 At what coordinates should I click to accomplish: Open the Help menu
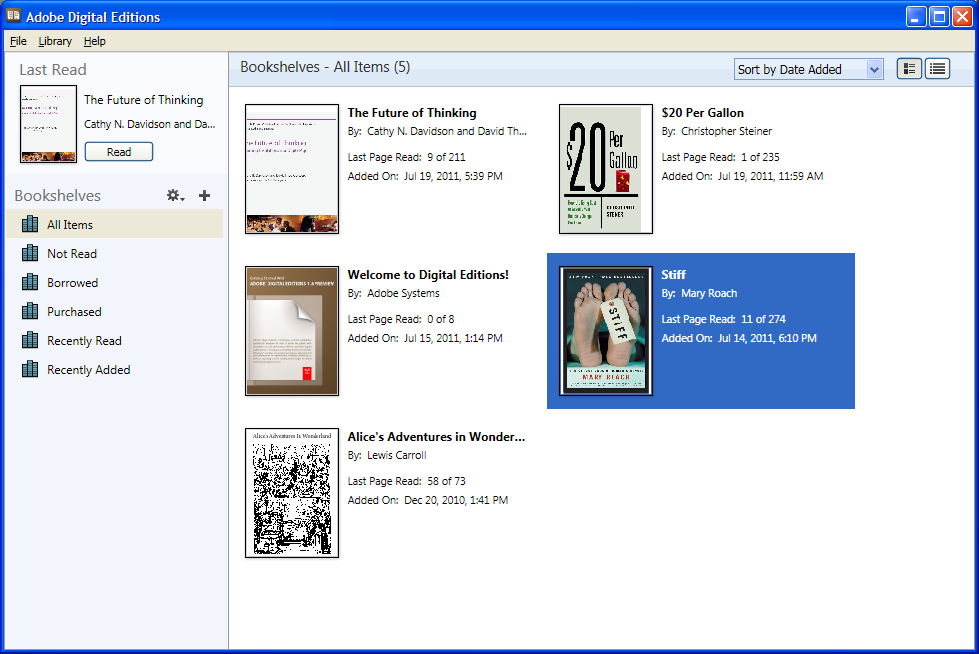[94, 41]
